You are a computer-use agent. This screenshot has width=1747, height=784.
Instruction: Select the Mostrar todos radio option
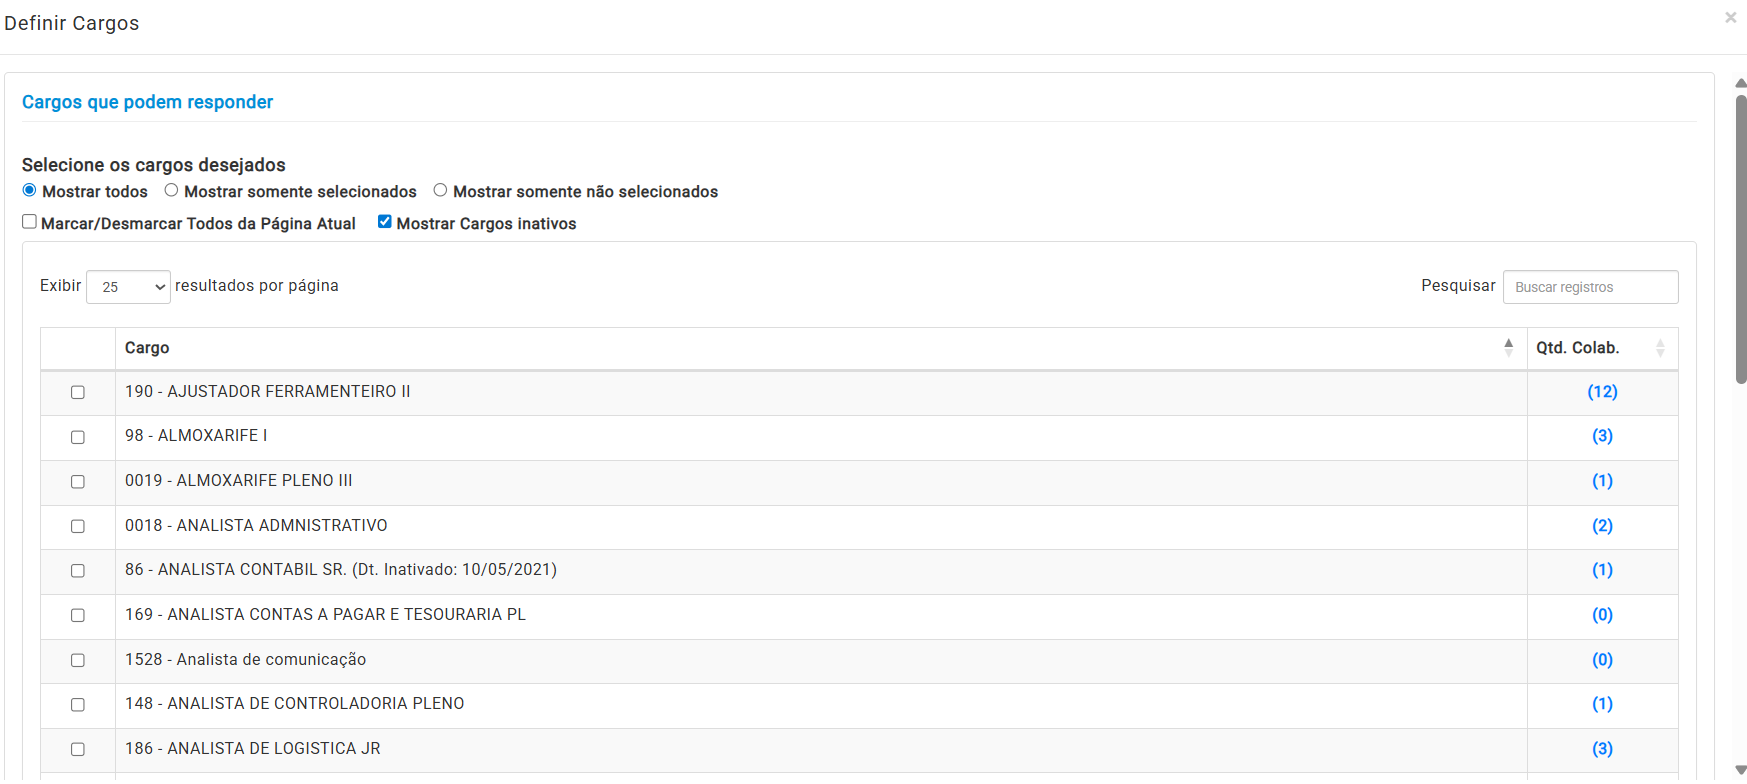point(30,190)
